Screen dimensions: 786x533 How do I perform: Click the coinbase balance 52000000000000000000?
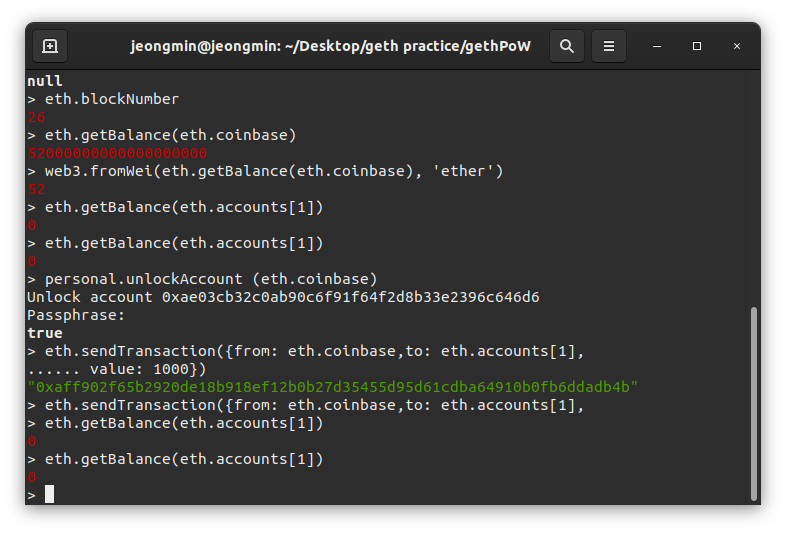(117, 153)
